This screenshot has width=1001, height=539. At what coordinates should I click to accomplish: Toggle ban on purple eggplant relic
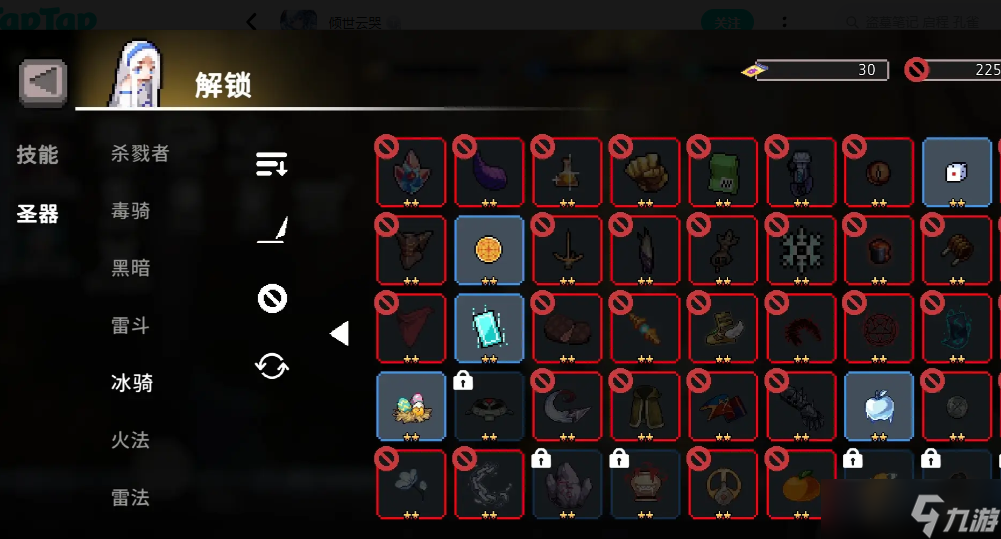click(489, 172)
